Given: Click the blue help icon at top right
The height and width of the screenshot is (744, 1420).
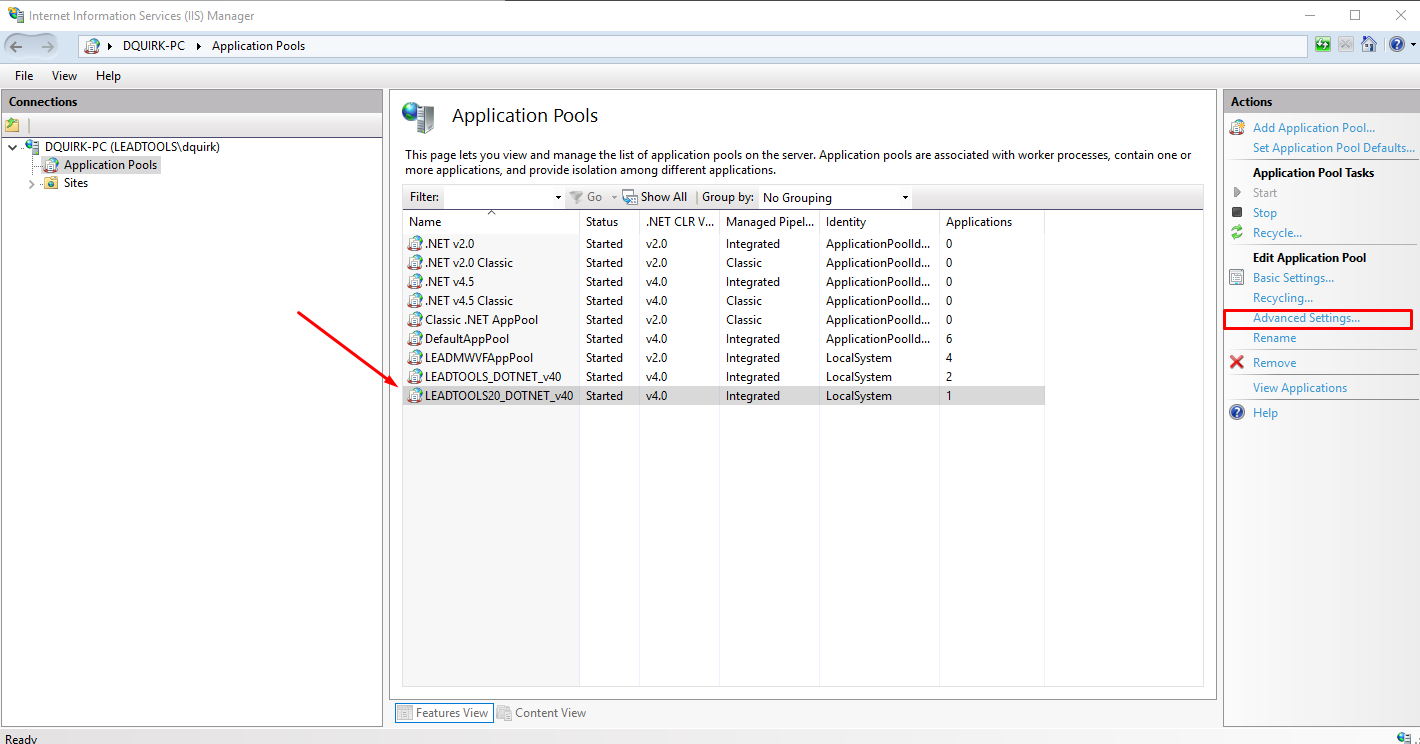Looking at the screenshot, I should click(x=1397, y=45).
